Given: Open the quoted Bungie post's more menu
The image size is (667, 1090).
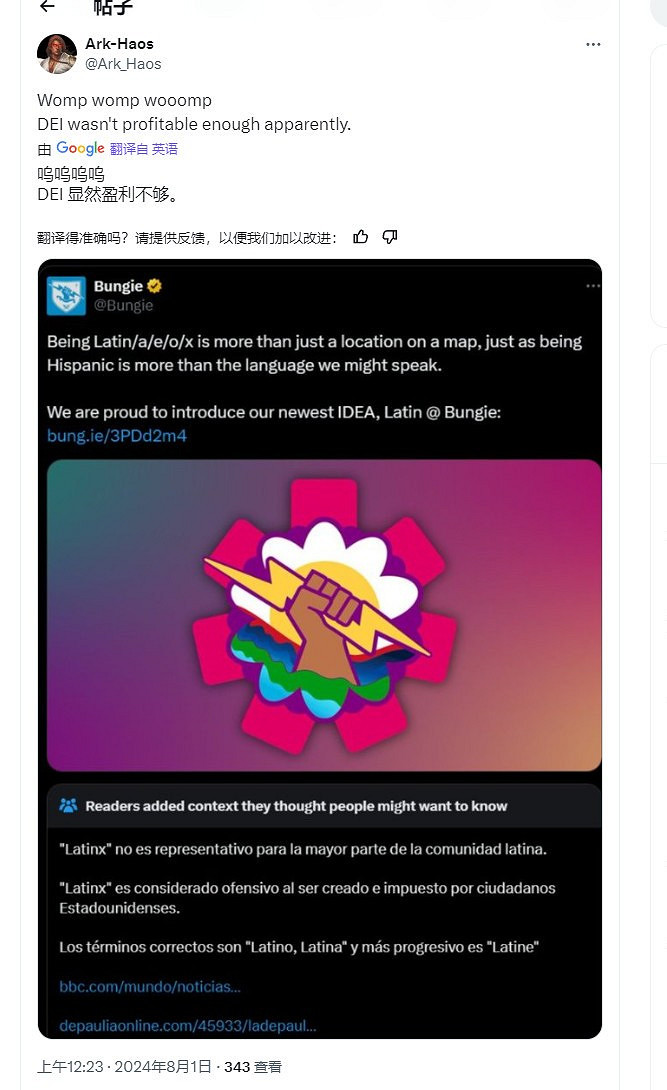Looking at the screenshot, I should pos(592,286).
